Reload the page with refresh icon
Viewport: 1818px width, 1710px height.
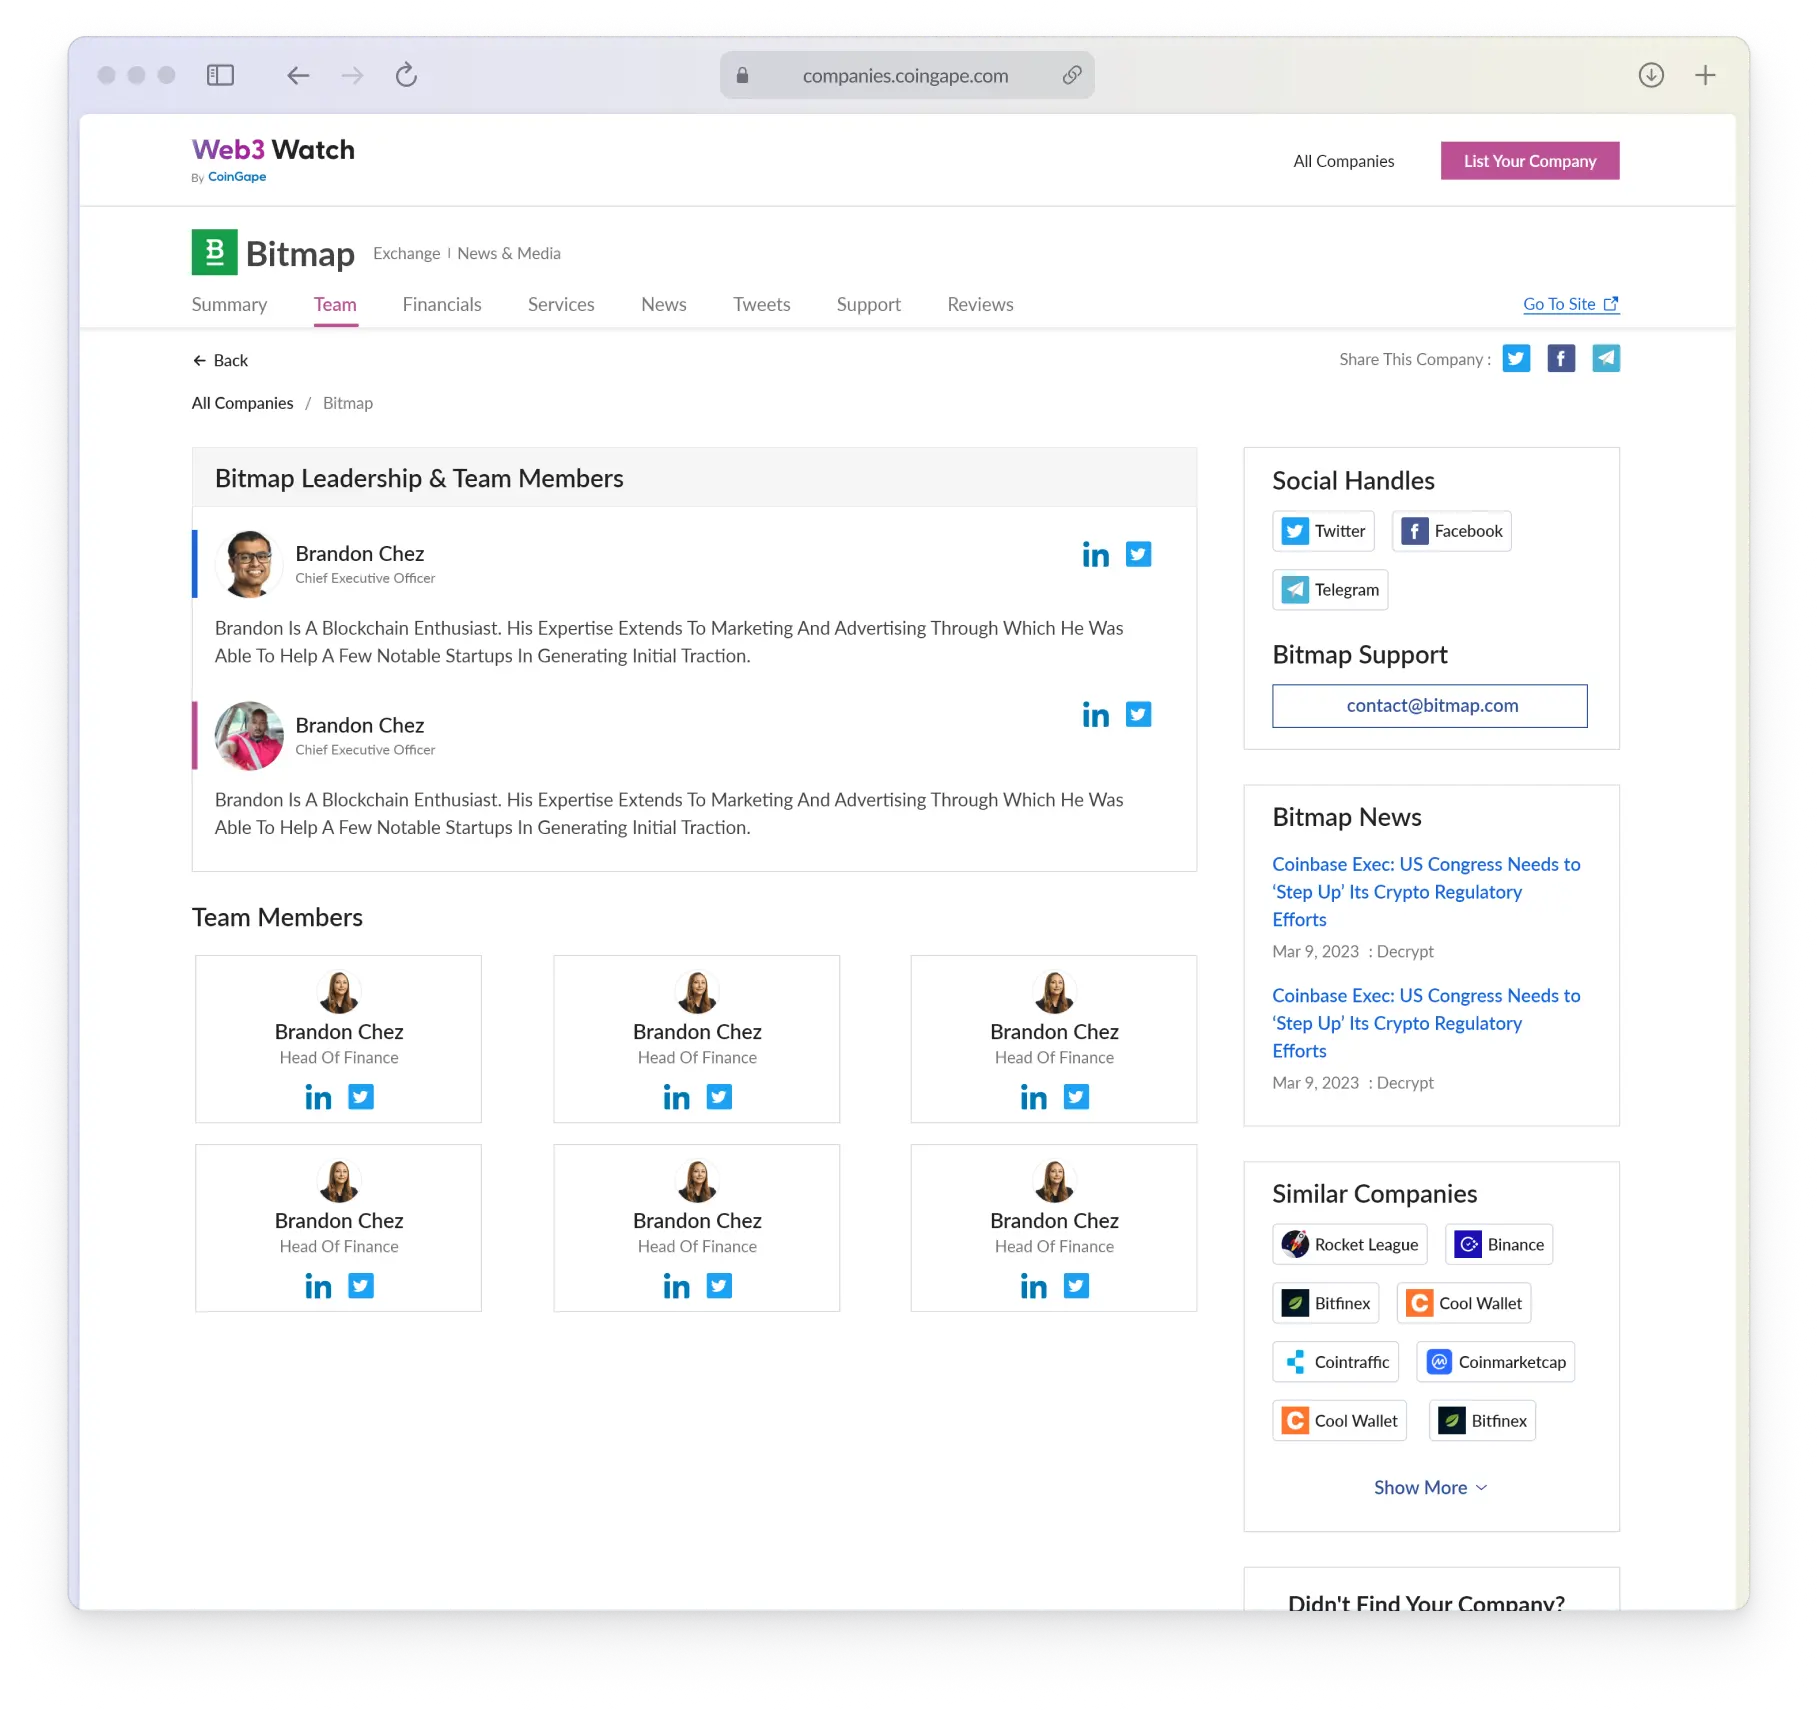406,75
